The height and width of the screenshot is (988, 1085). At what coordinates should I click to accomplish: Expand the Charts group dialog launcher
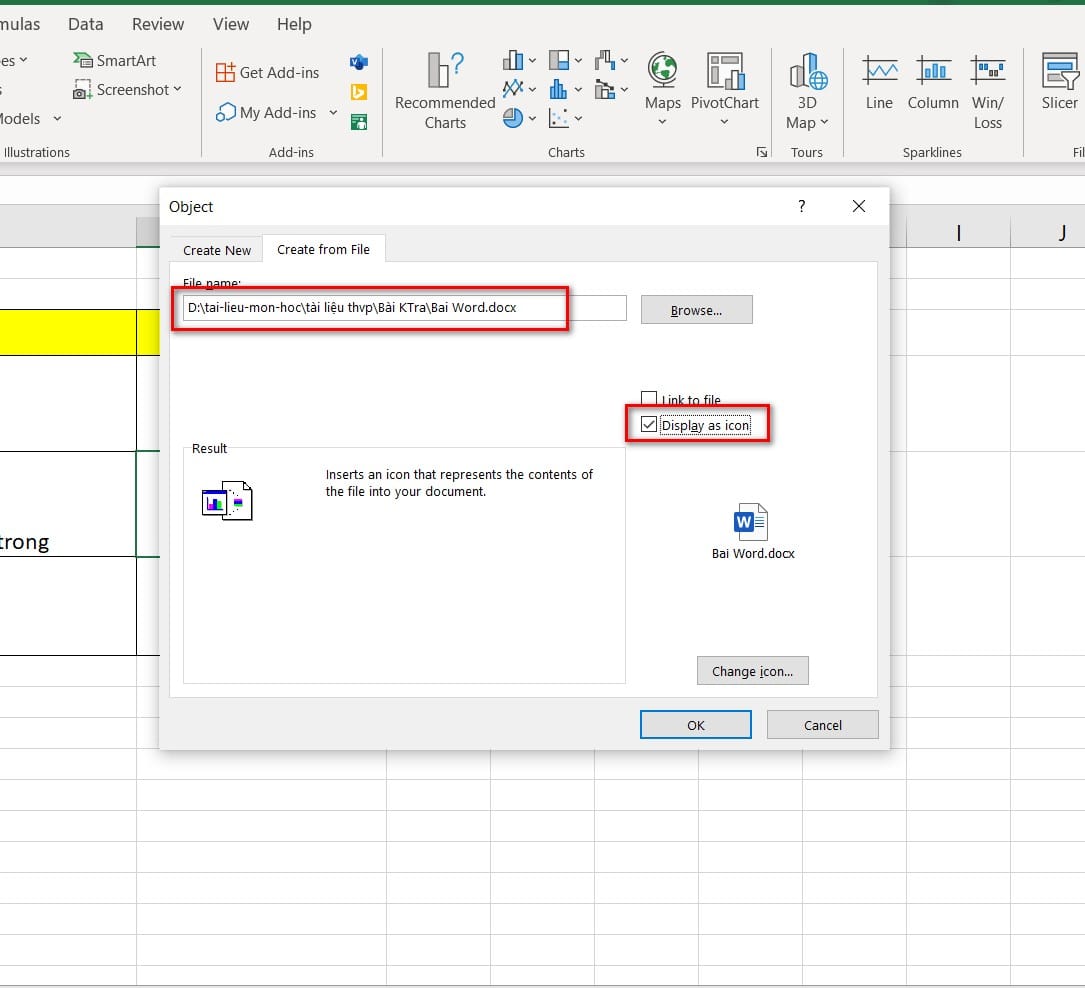[762, 152]
